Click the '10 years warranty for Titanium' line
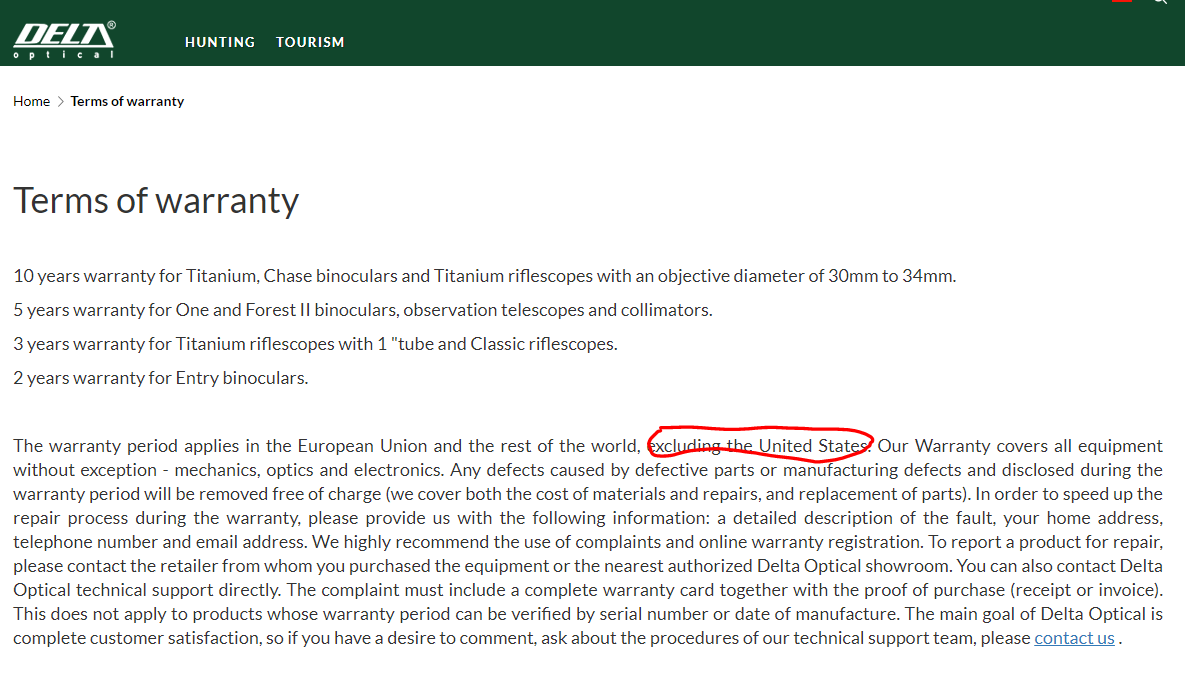 484,276
